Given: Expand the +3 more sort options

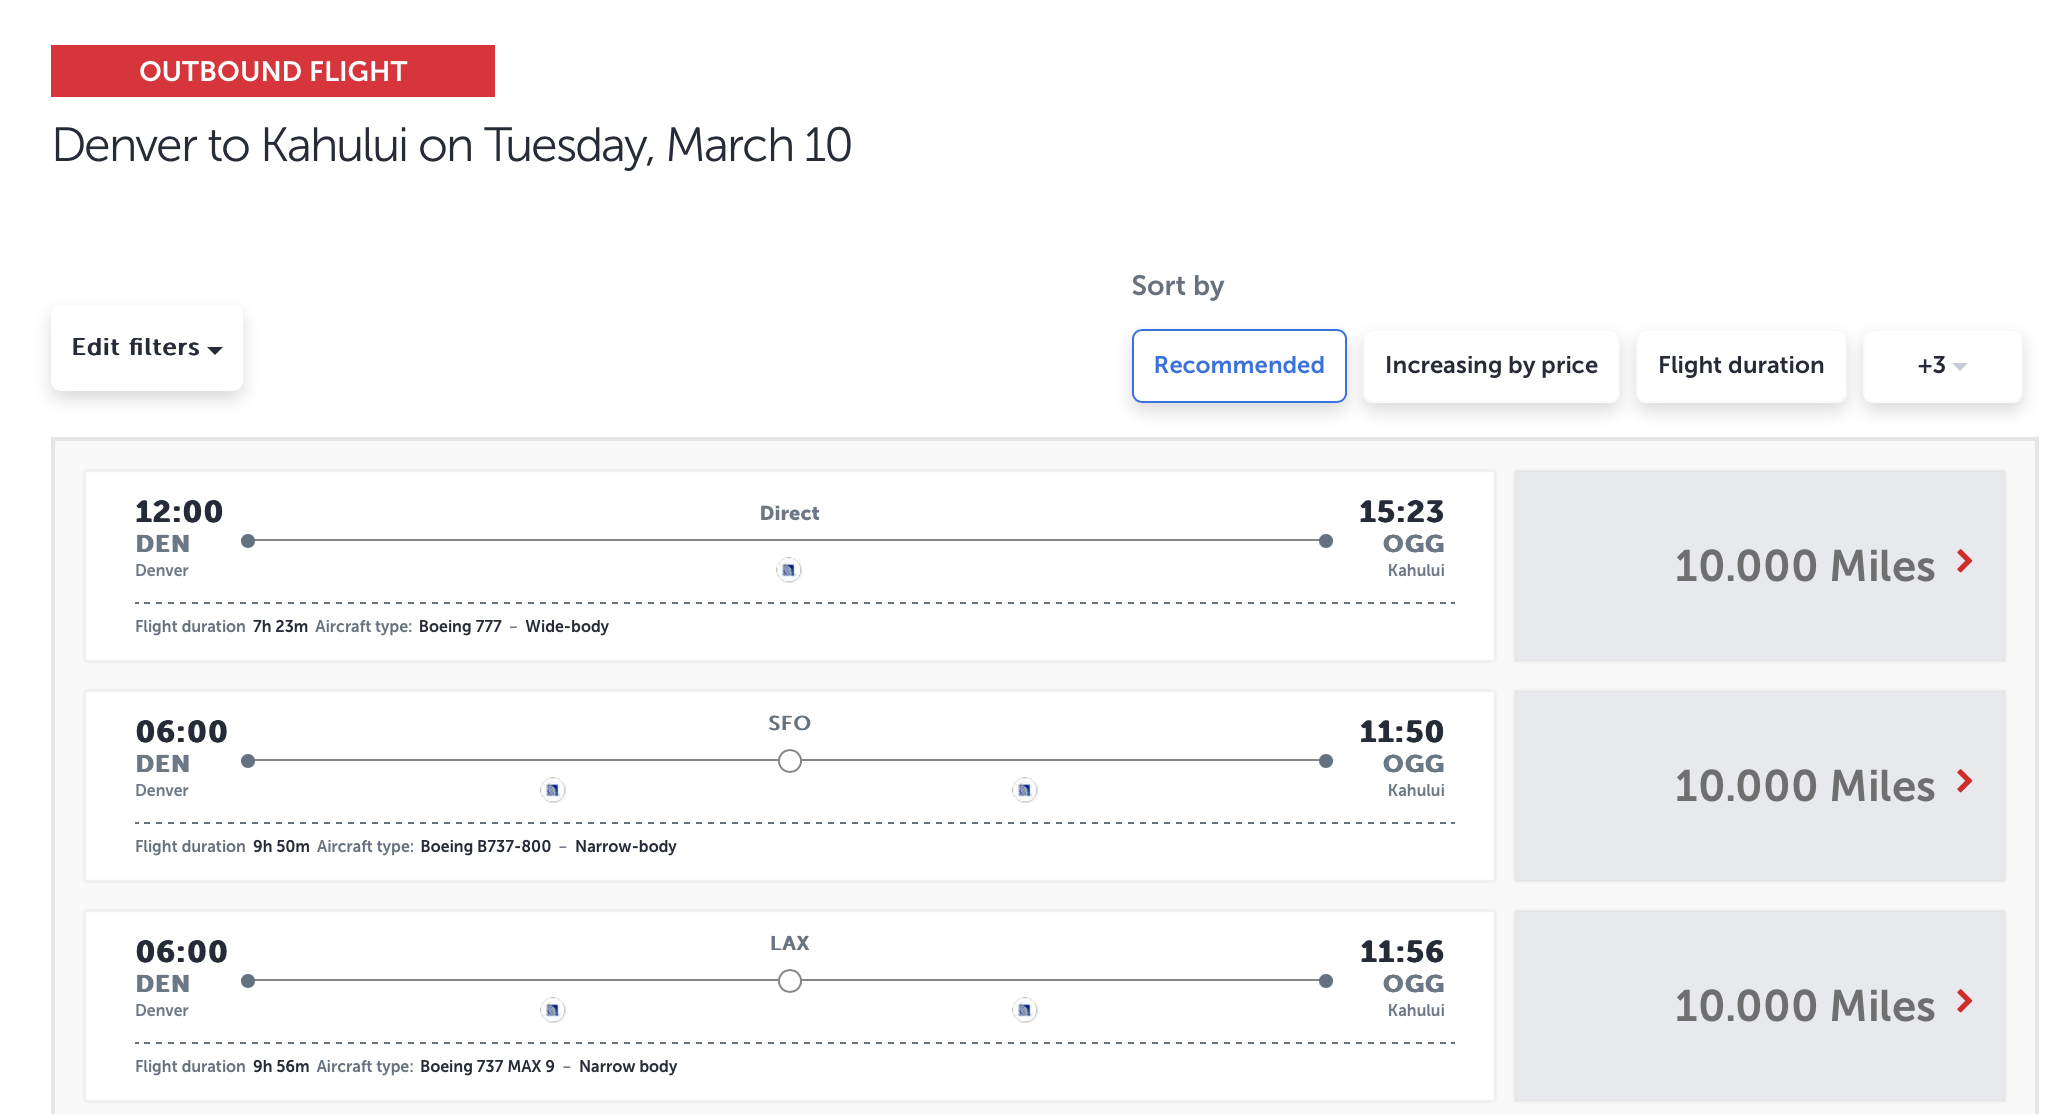Looking at the screenshot, I should (x=1942, y=366).
